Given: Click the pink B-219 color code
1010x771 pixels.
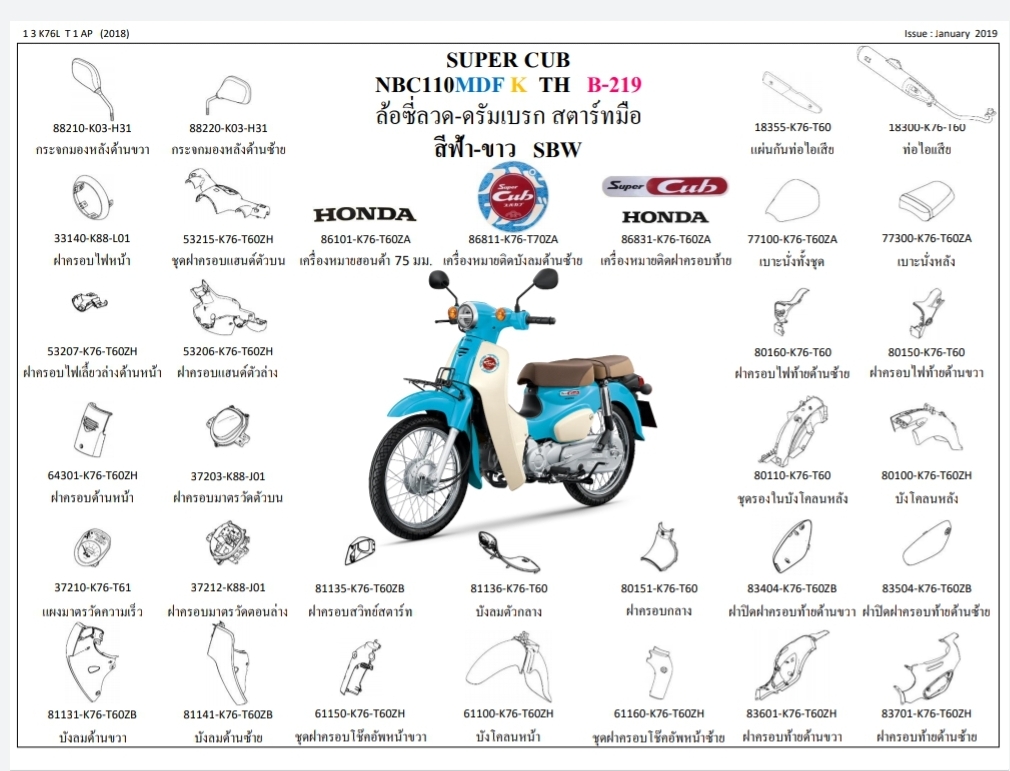Looking at the screenshot, I should (614, 85).
